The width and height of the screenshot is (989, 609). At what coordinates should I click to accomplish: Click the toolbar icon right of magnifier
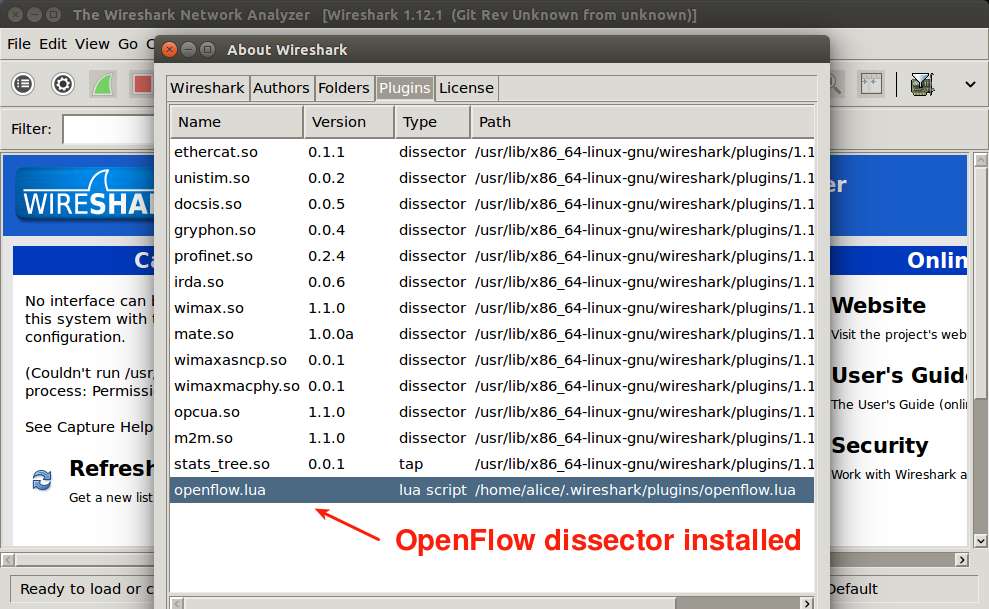click(x=871, y=84)
